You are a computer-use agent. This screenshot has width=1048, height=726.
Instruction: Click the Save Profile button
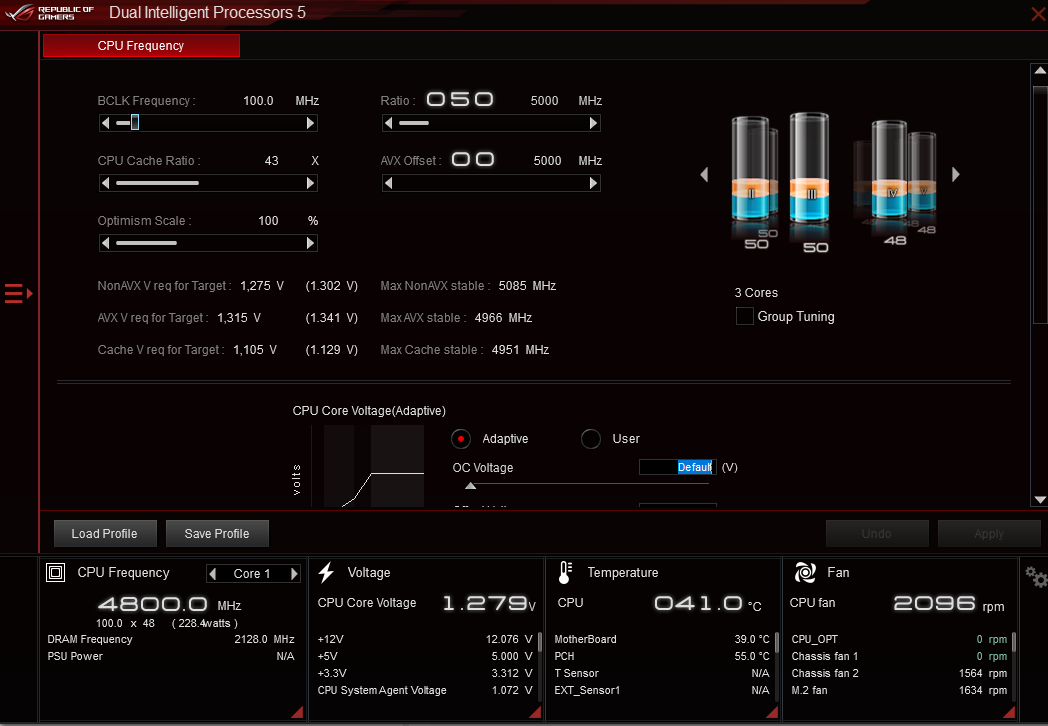point(217,533)
